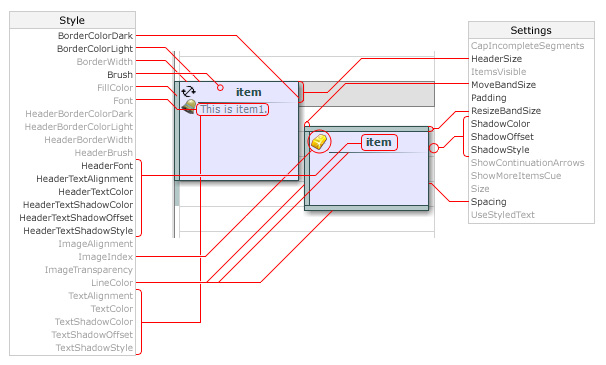The height and width of the screenshot is (365, 606).
Task: Click the circled 'item' header of second item
Action: click(379, 142)
